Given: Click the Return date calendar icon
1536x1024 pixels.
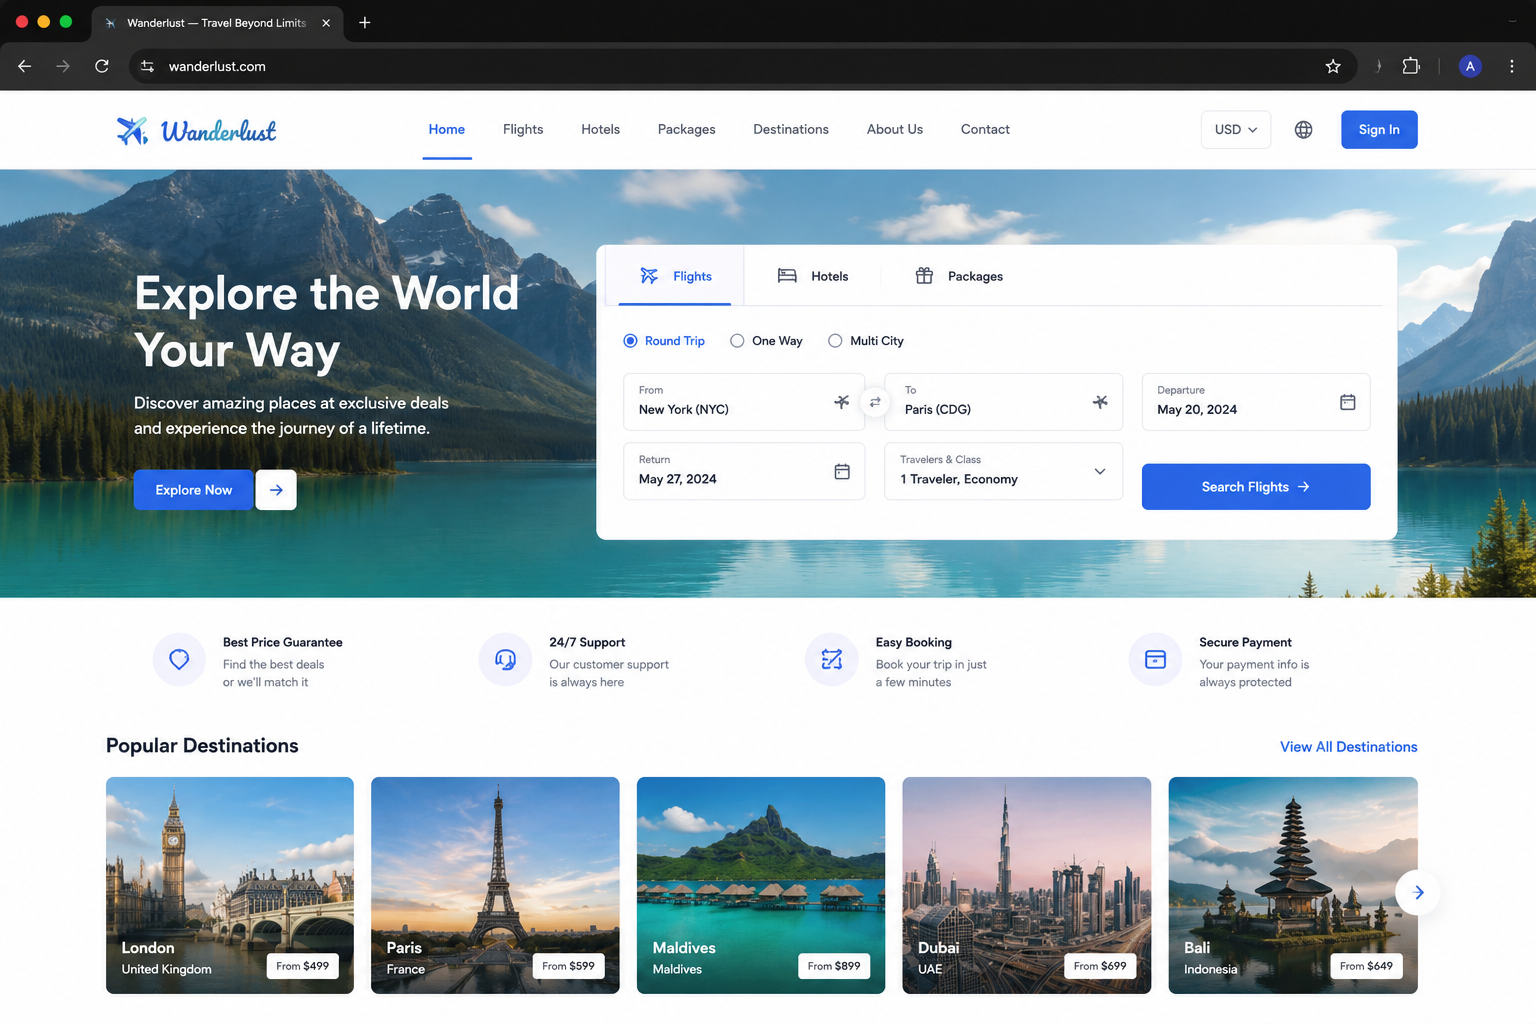Looking at the screenshot, I should coord(842,471).
